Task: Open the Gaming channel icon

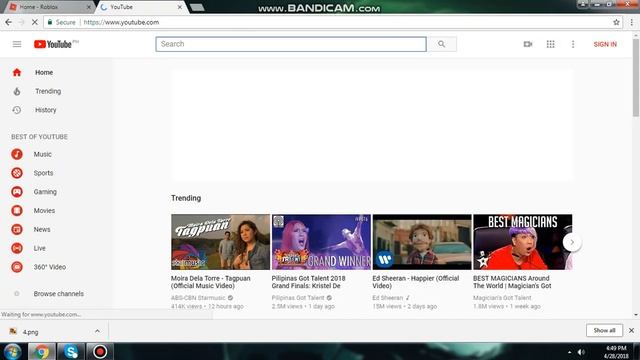Action: 17,192
